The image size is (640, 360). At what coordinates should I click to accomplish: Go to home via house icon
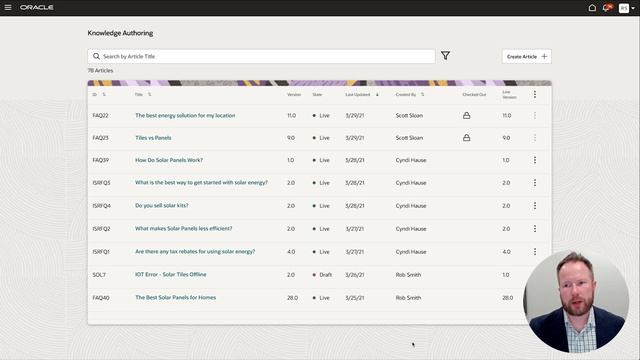click(592, 8)
